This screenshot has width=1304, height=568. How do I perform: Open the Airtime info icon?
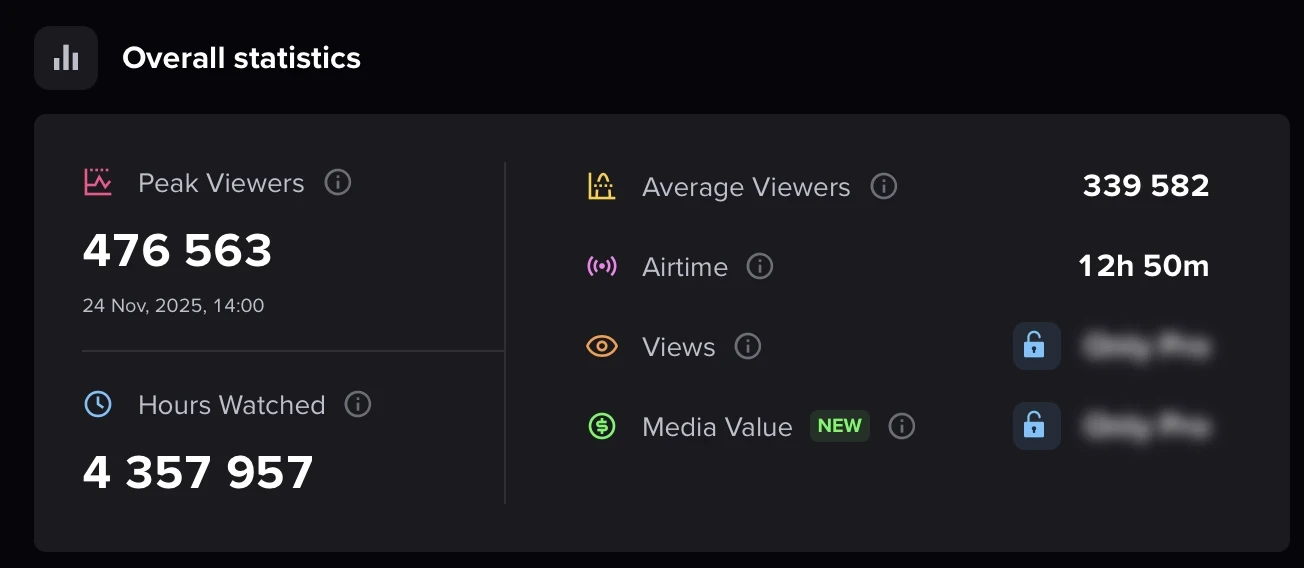point(760,267)
